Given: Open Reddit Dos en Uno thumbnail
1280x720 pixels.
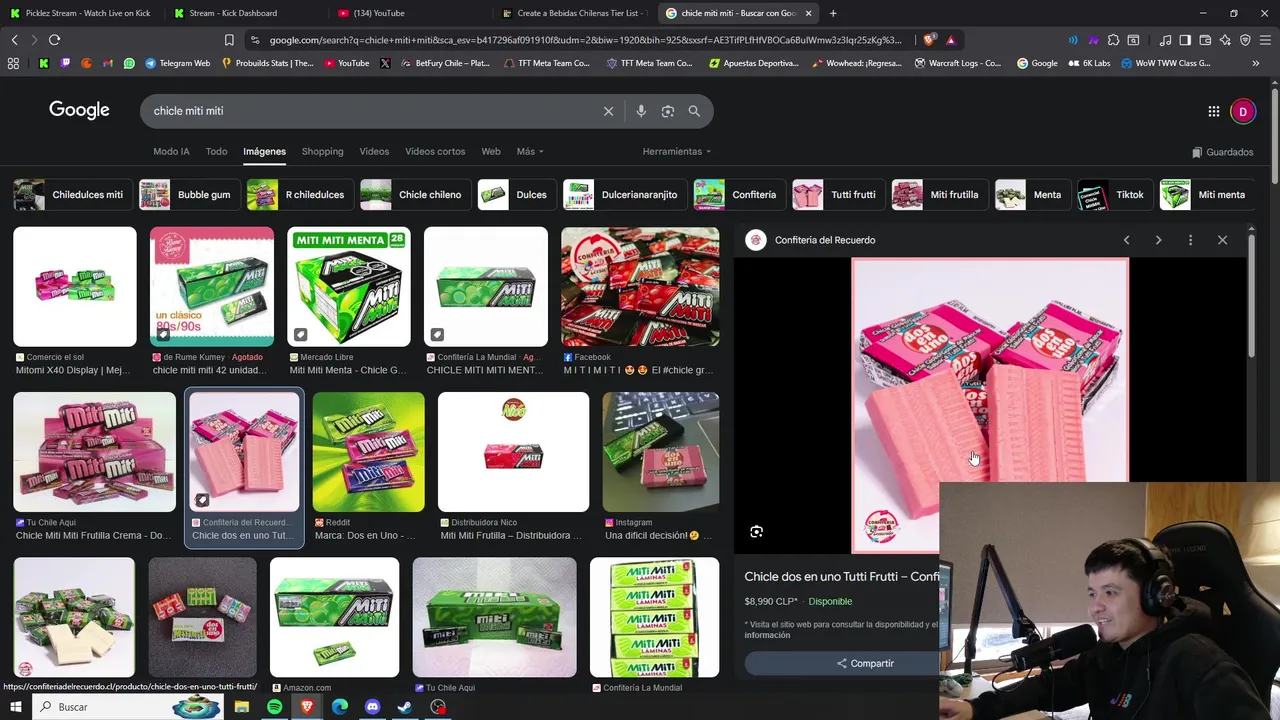Looking at the screenshot, I should 368,452.
